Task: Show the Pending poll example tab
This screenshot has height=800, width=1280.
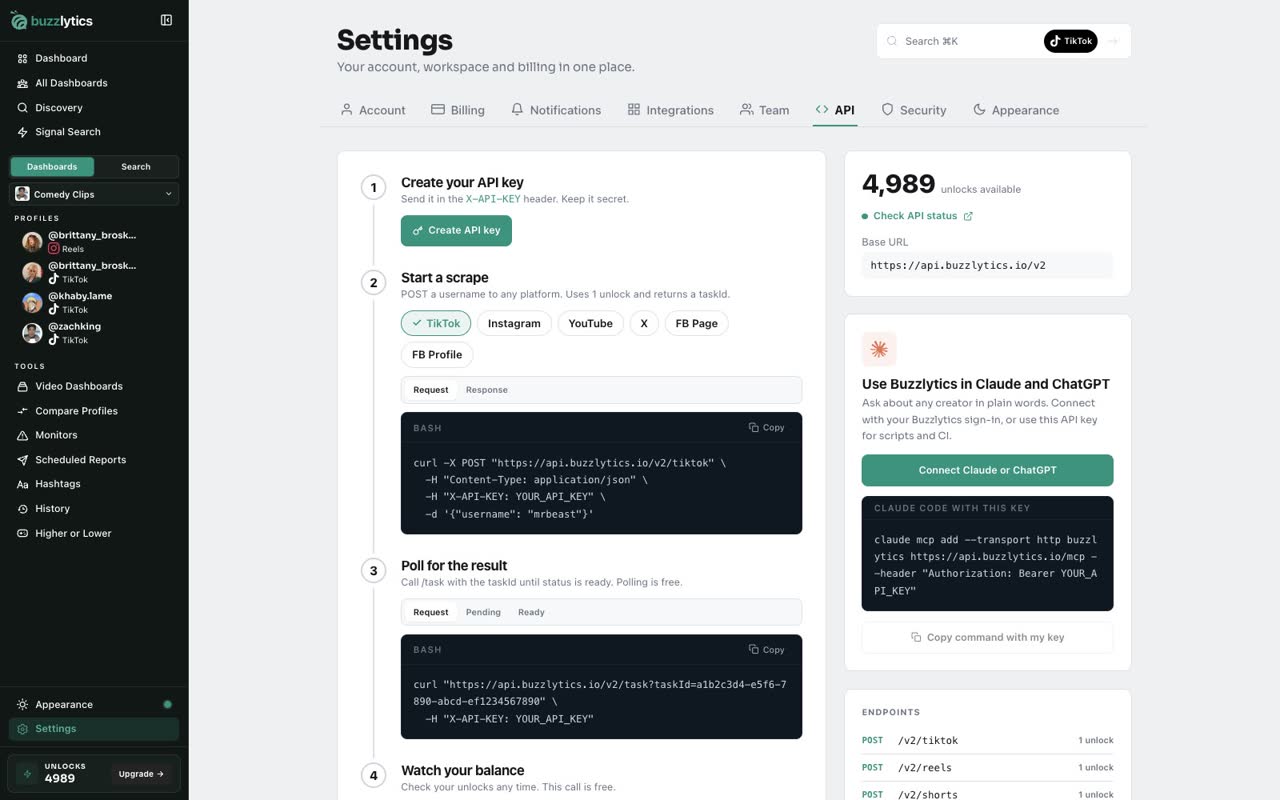Action: point(483,612)
